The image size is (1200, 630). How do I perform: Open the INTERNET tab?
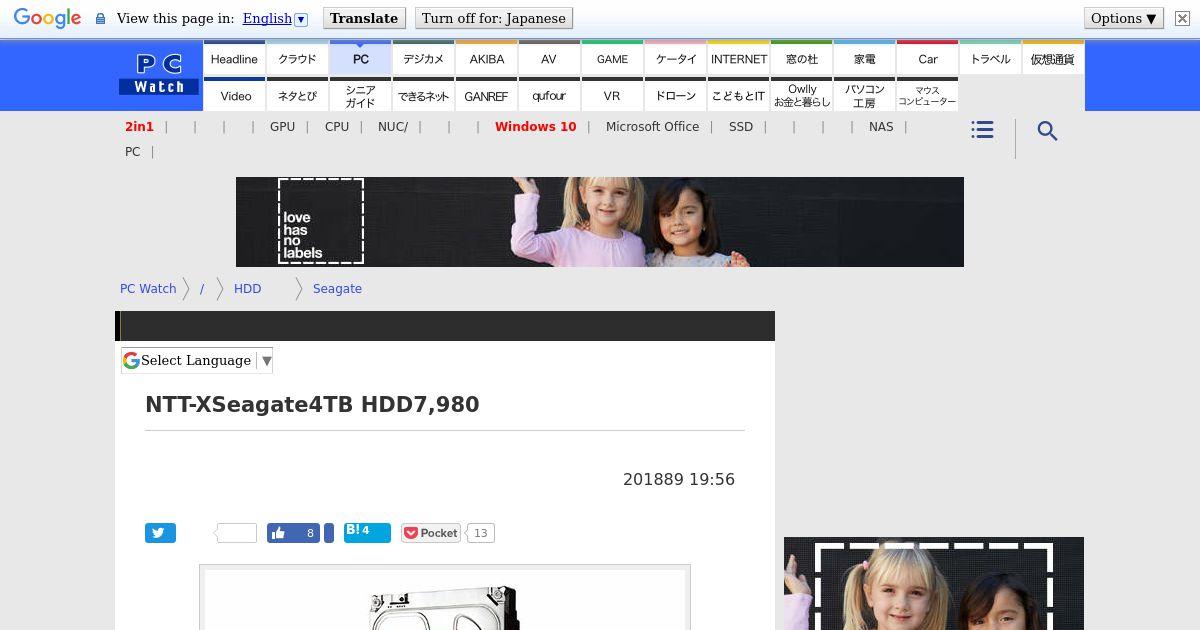point(738,58)
